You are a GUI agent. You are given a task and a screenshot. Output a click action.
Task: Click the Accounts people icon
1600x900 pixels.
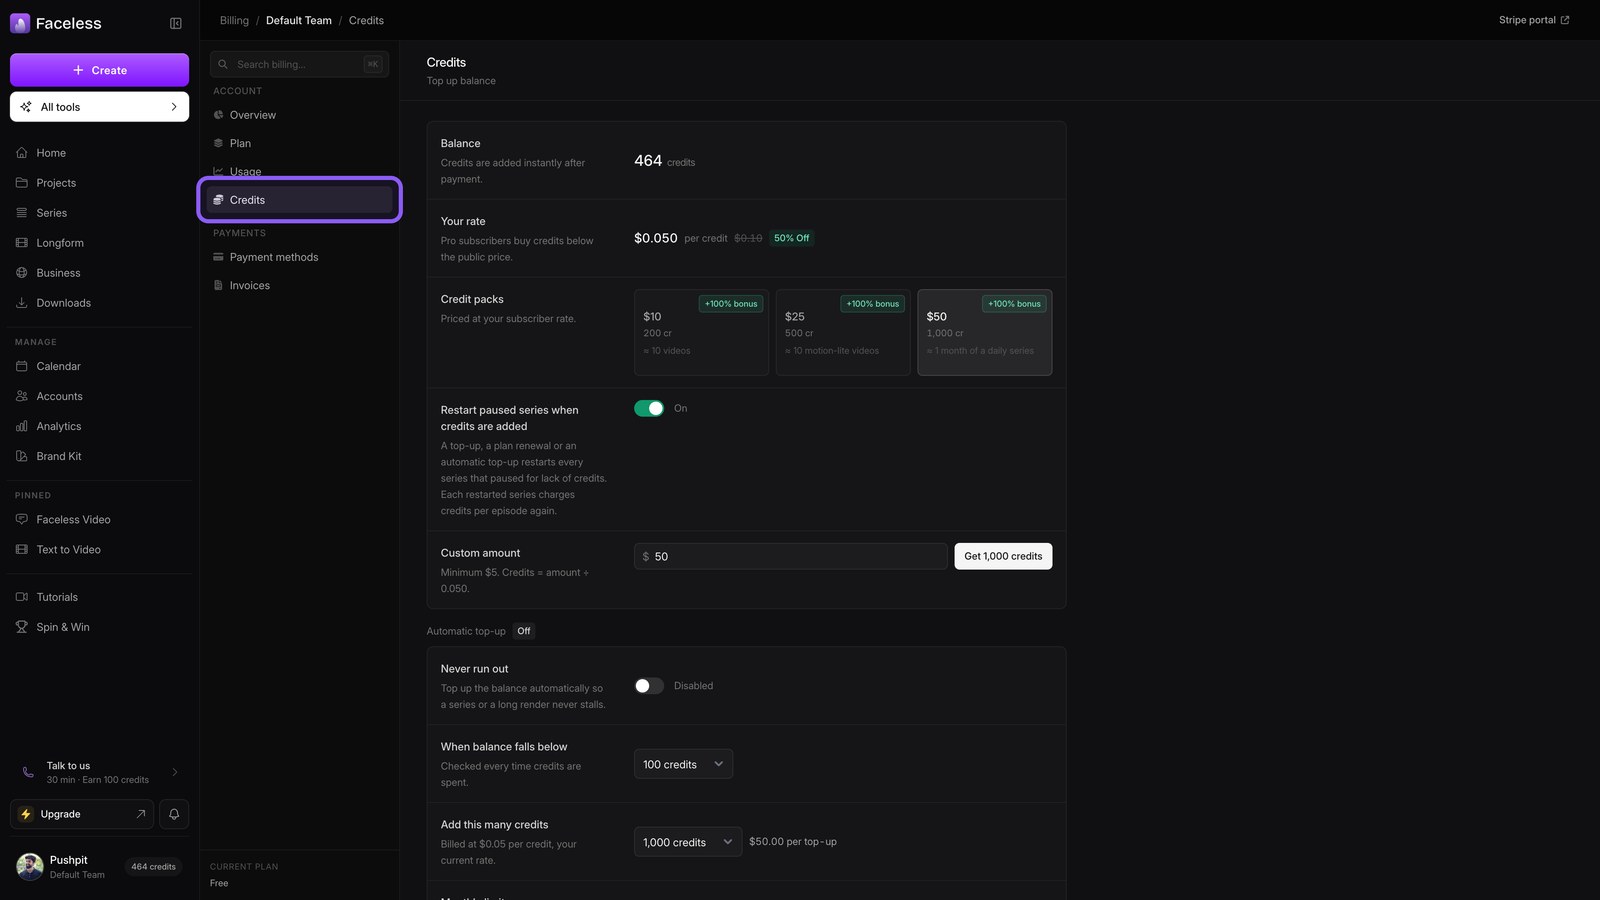22,396
